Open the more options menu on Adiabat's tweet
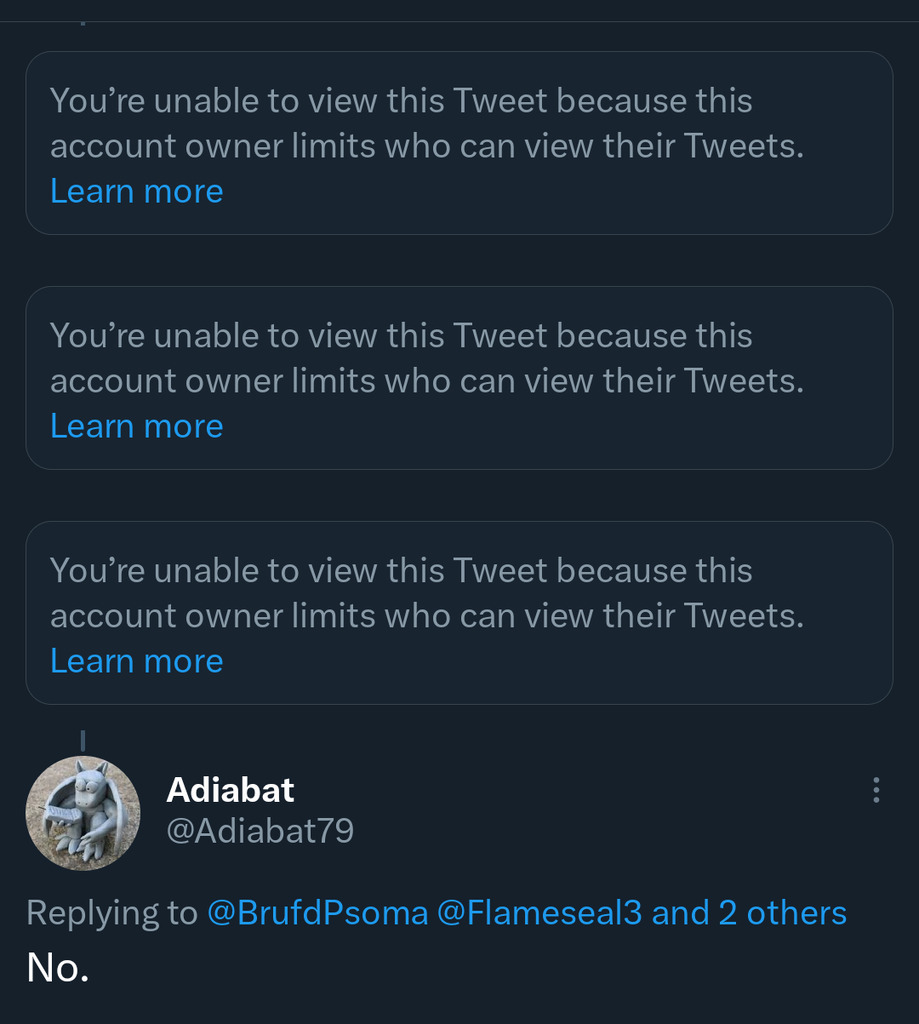 pyautogui.click(x=876, y=790)
